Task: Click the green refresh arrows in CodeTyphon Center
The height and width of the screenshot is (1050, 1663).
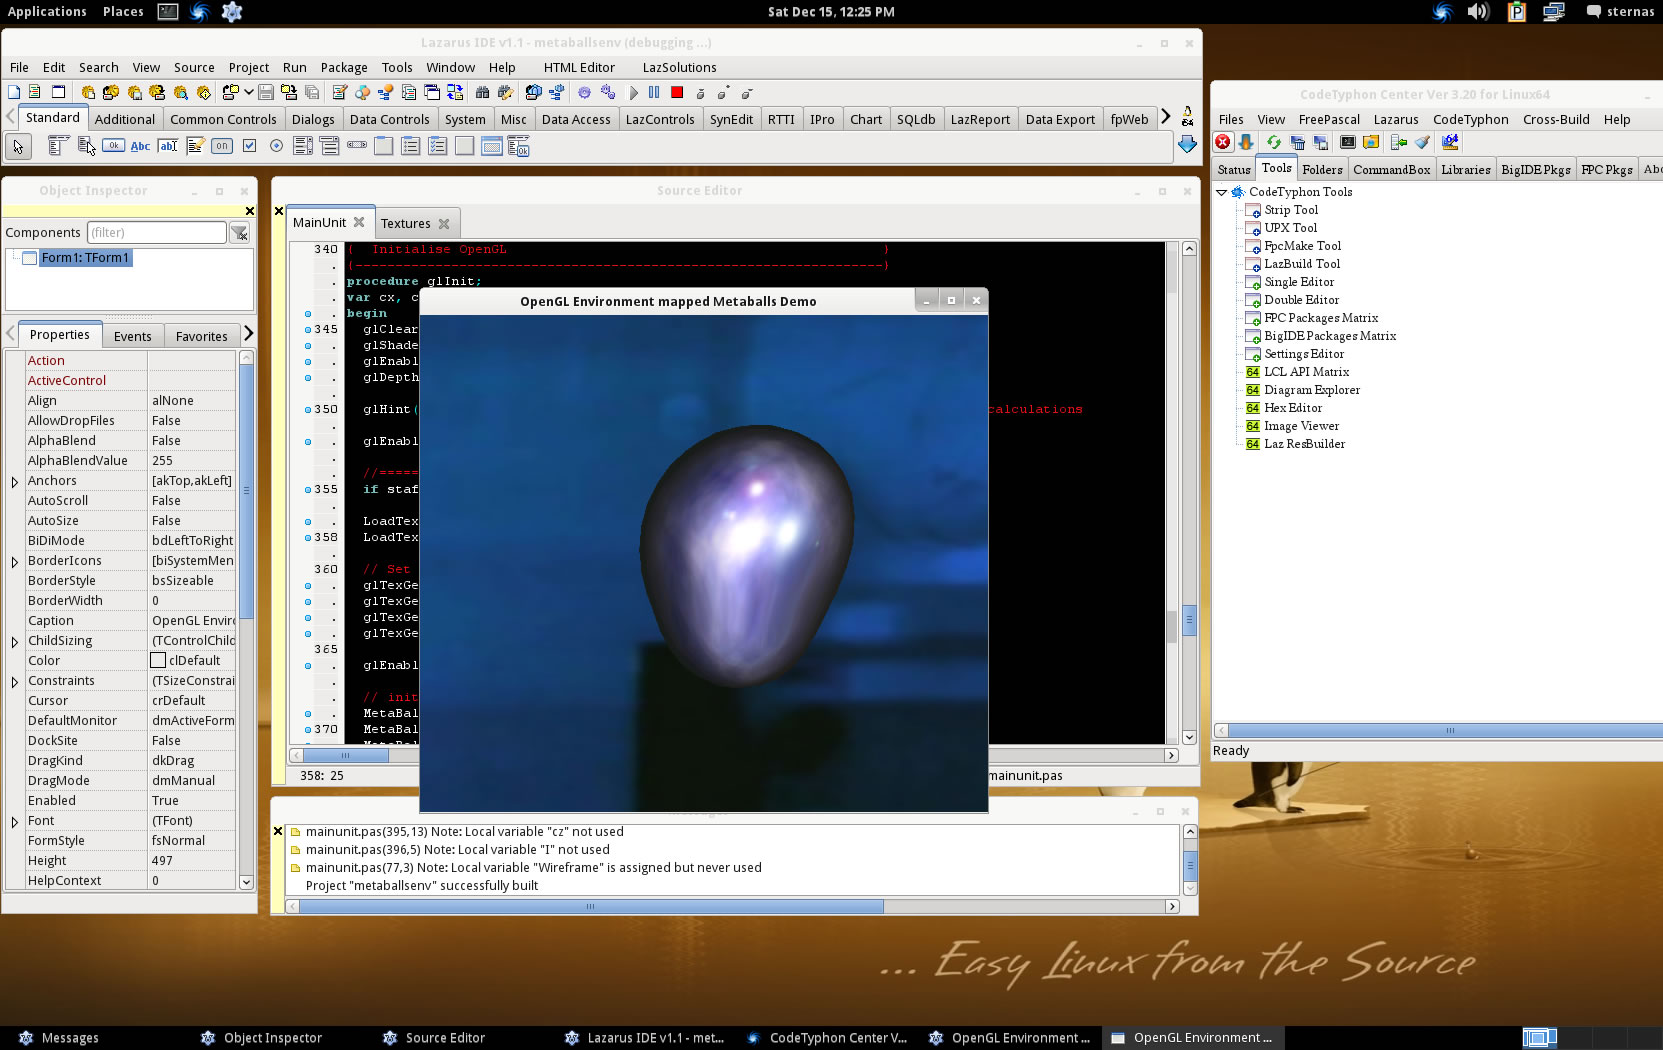Action: coord(1273,143)
